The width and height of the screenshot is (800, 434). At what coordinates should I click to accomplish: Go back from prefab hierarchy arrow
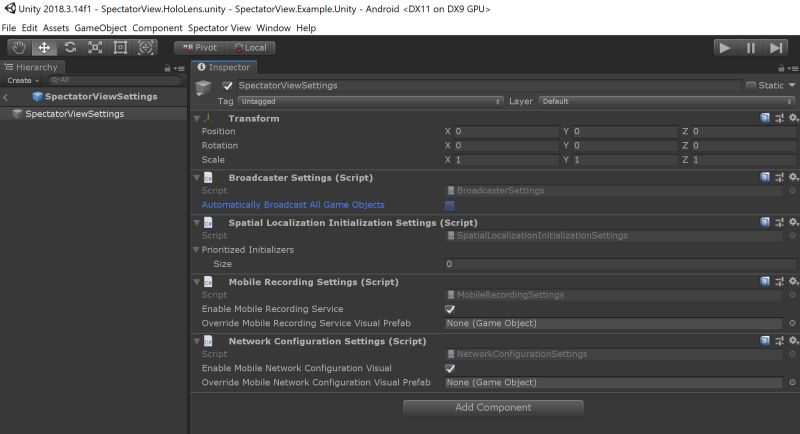[6, 97]
